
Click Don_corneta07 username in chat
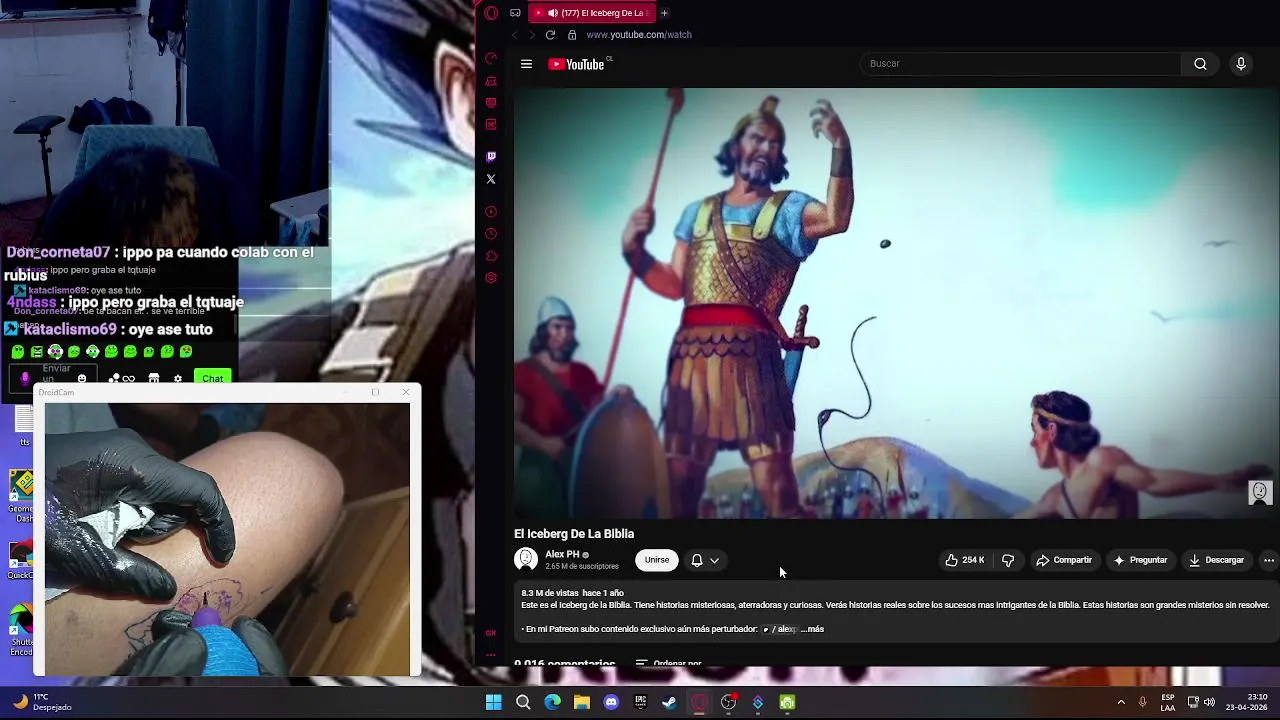pos(58,252)
